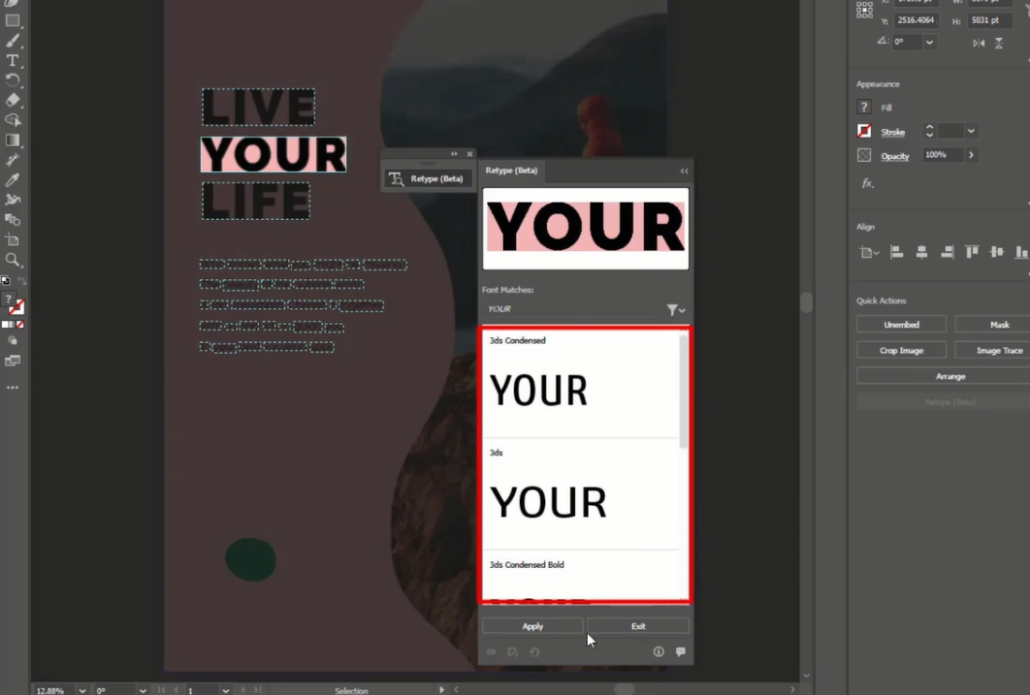Viewport: 1030px width, 695px height.
Task: Edit the Stroke color swatch
Action: tap(864, 131)
